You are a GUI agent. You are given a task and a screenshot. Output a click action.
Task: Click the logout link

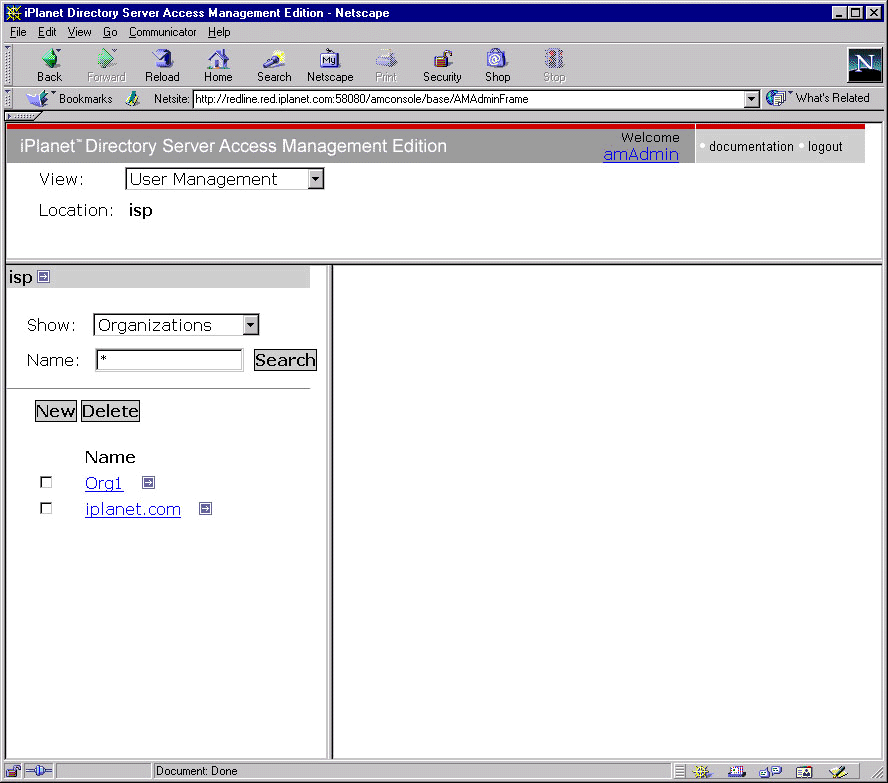(825, 147)
